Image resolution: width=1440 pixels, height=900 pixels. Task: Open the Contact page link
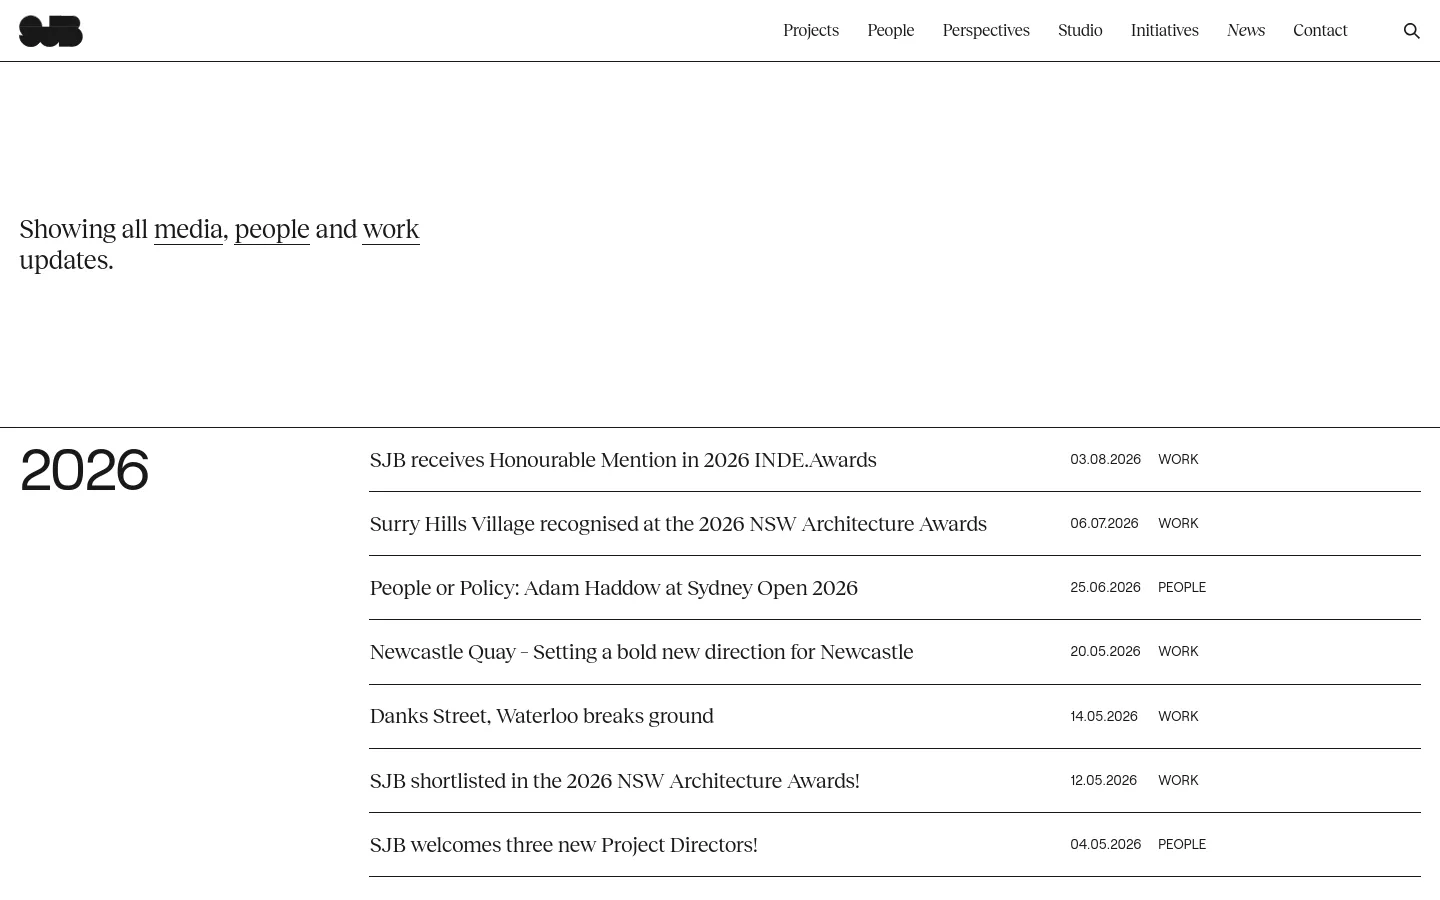tap(1320, 30)
